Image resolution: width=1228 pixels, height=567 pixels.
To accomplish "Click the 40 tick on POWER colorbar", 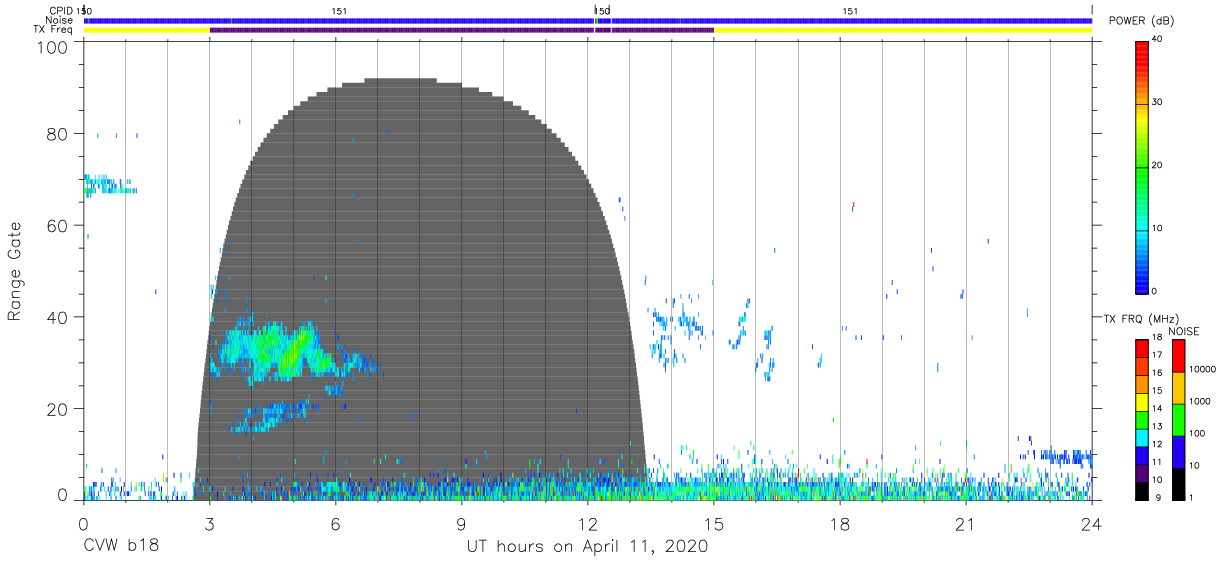I will pyautogui.click(x=1158, y=39).
